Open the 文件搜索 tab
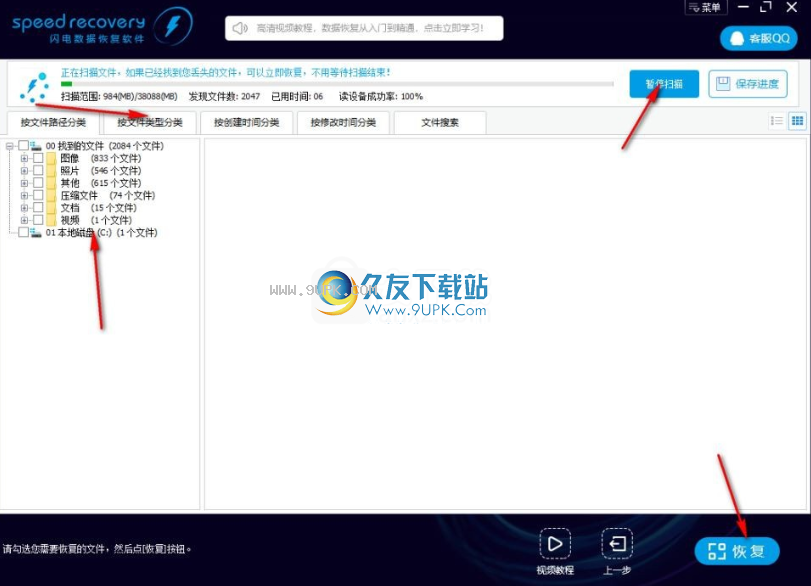This screenshot has height=586, width=811. 440,123
